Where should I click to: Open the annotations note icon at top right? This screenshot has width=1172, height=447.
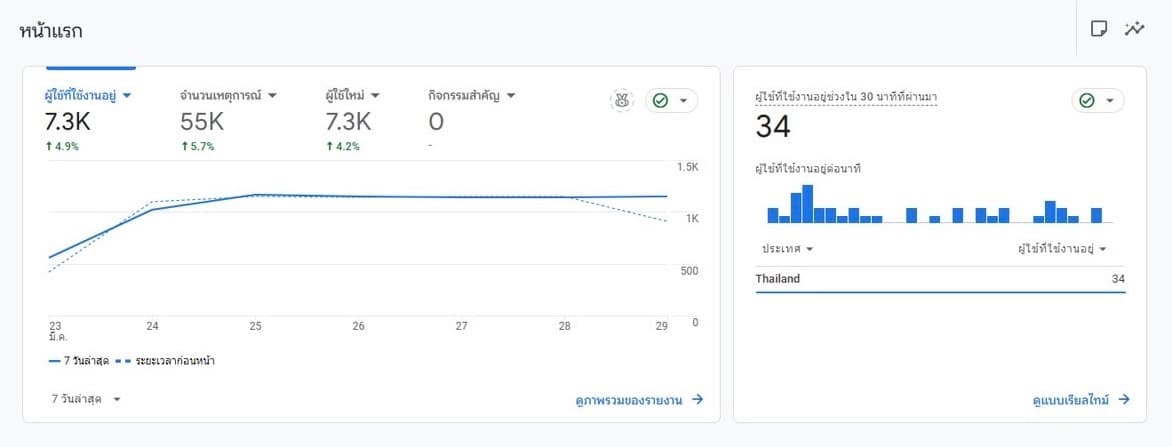1098,29
